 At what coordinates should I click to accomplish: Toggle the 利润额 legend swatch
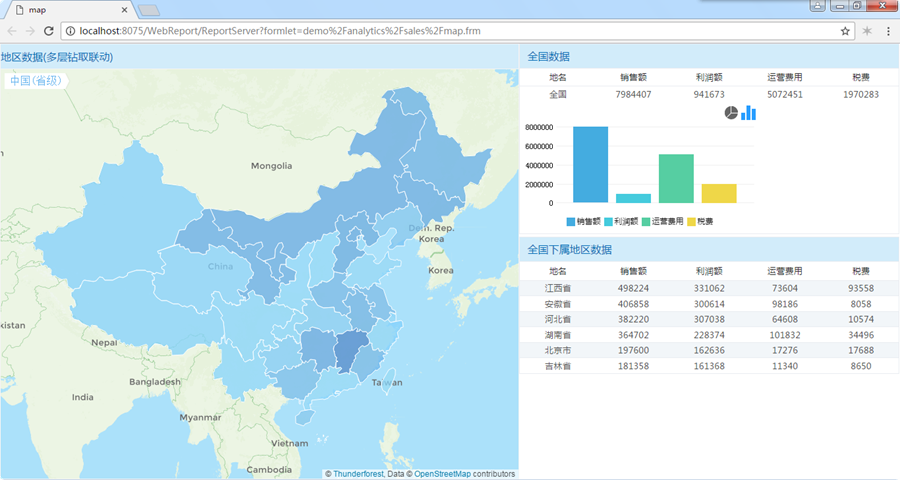tap(608, 222)
